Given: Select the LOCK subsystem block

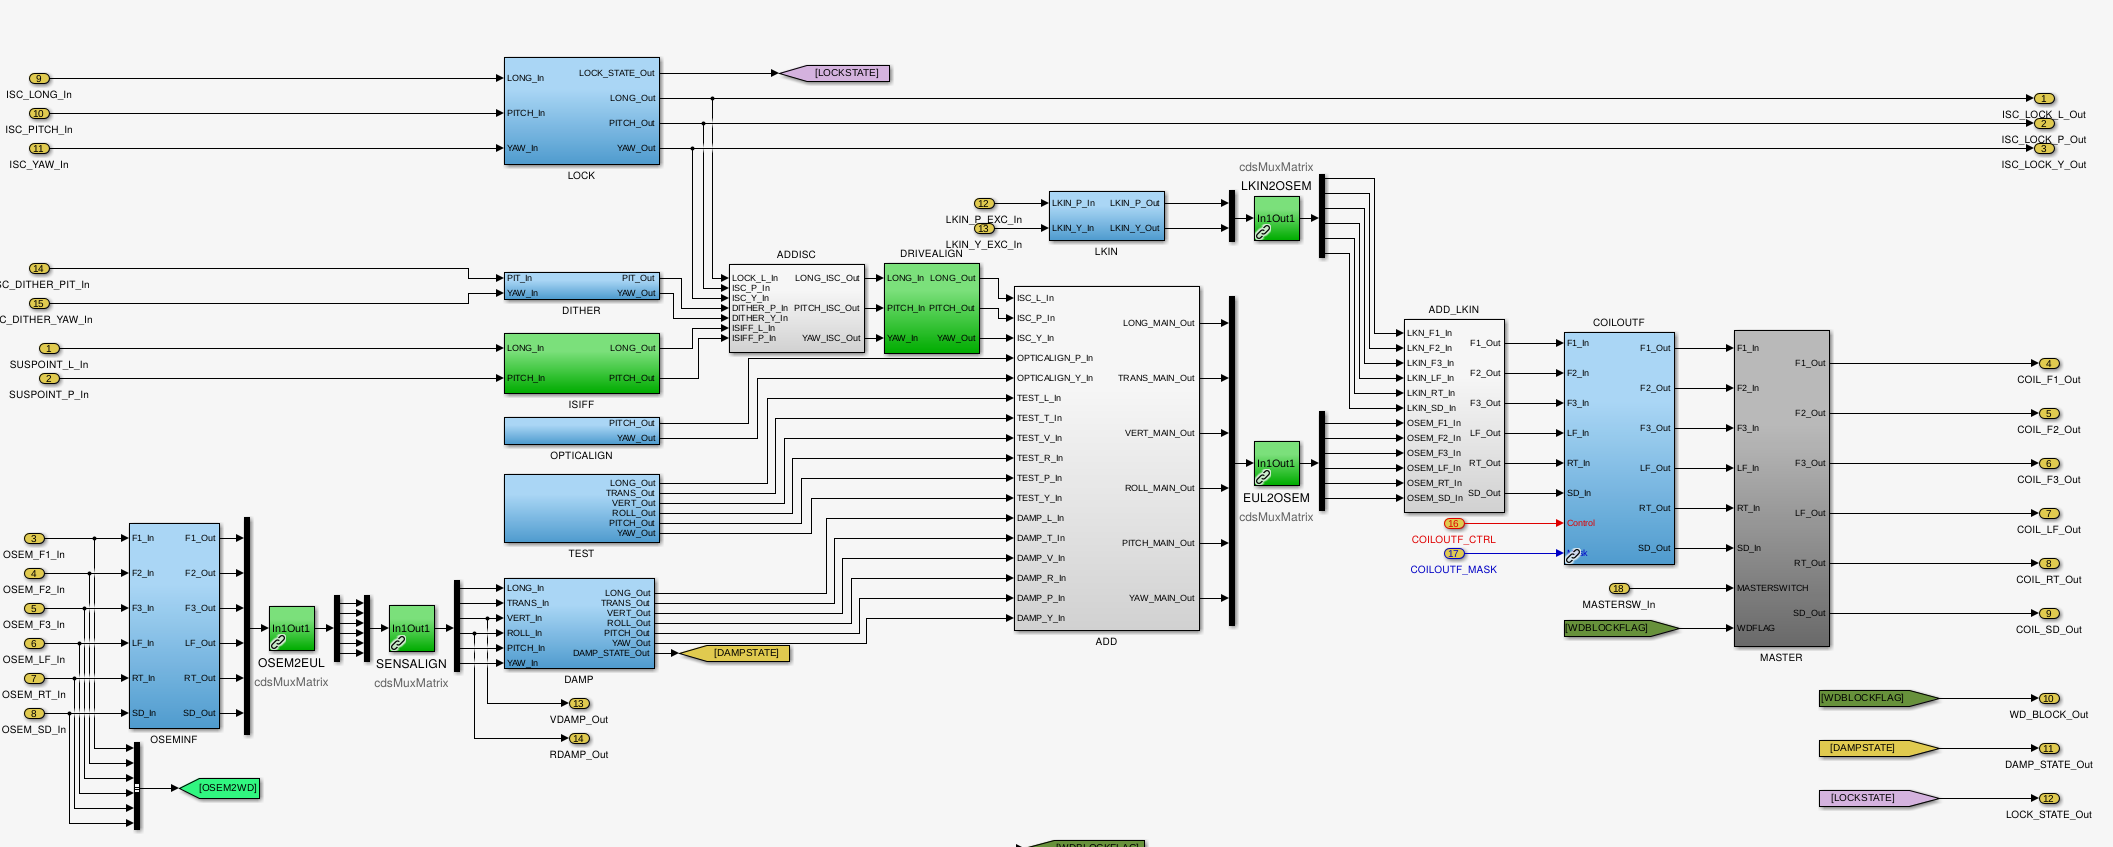Looking at the screenshot, I should 581,111.
